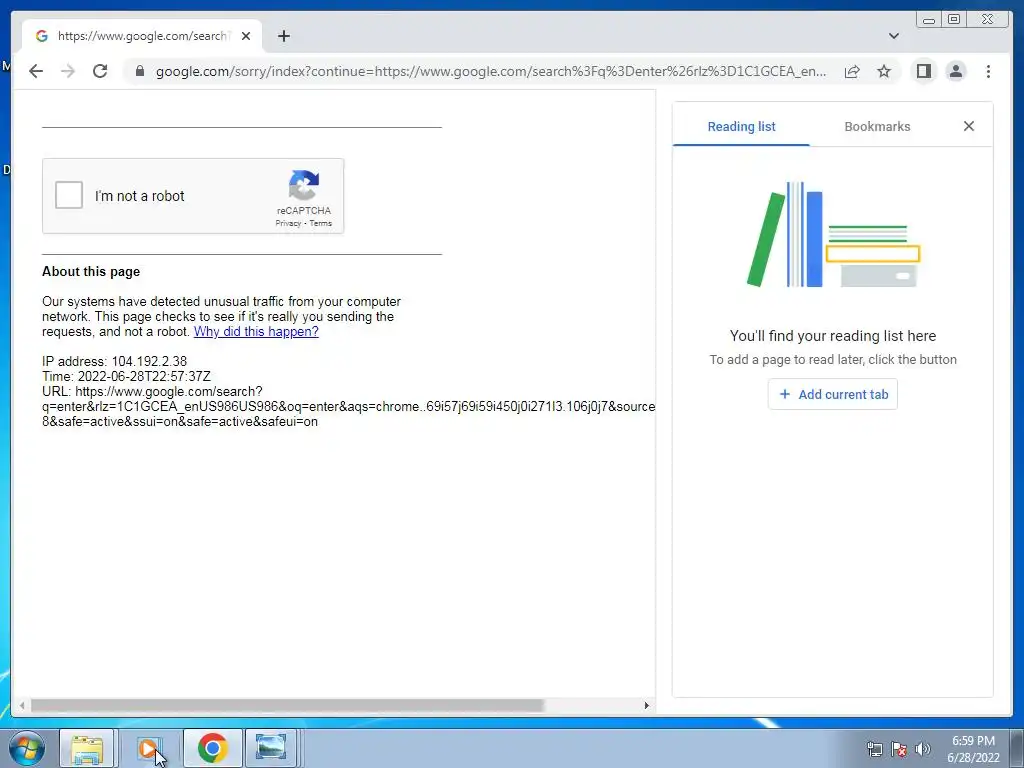Screen dimensions: 1024x768
Task: Select the google.com tab title
Action: 142,36
